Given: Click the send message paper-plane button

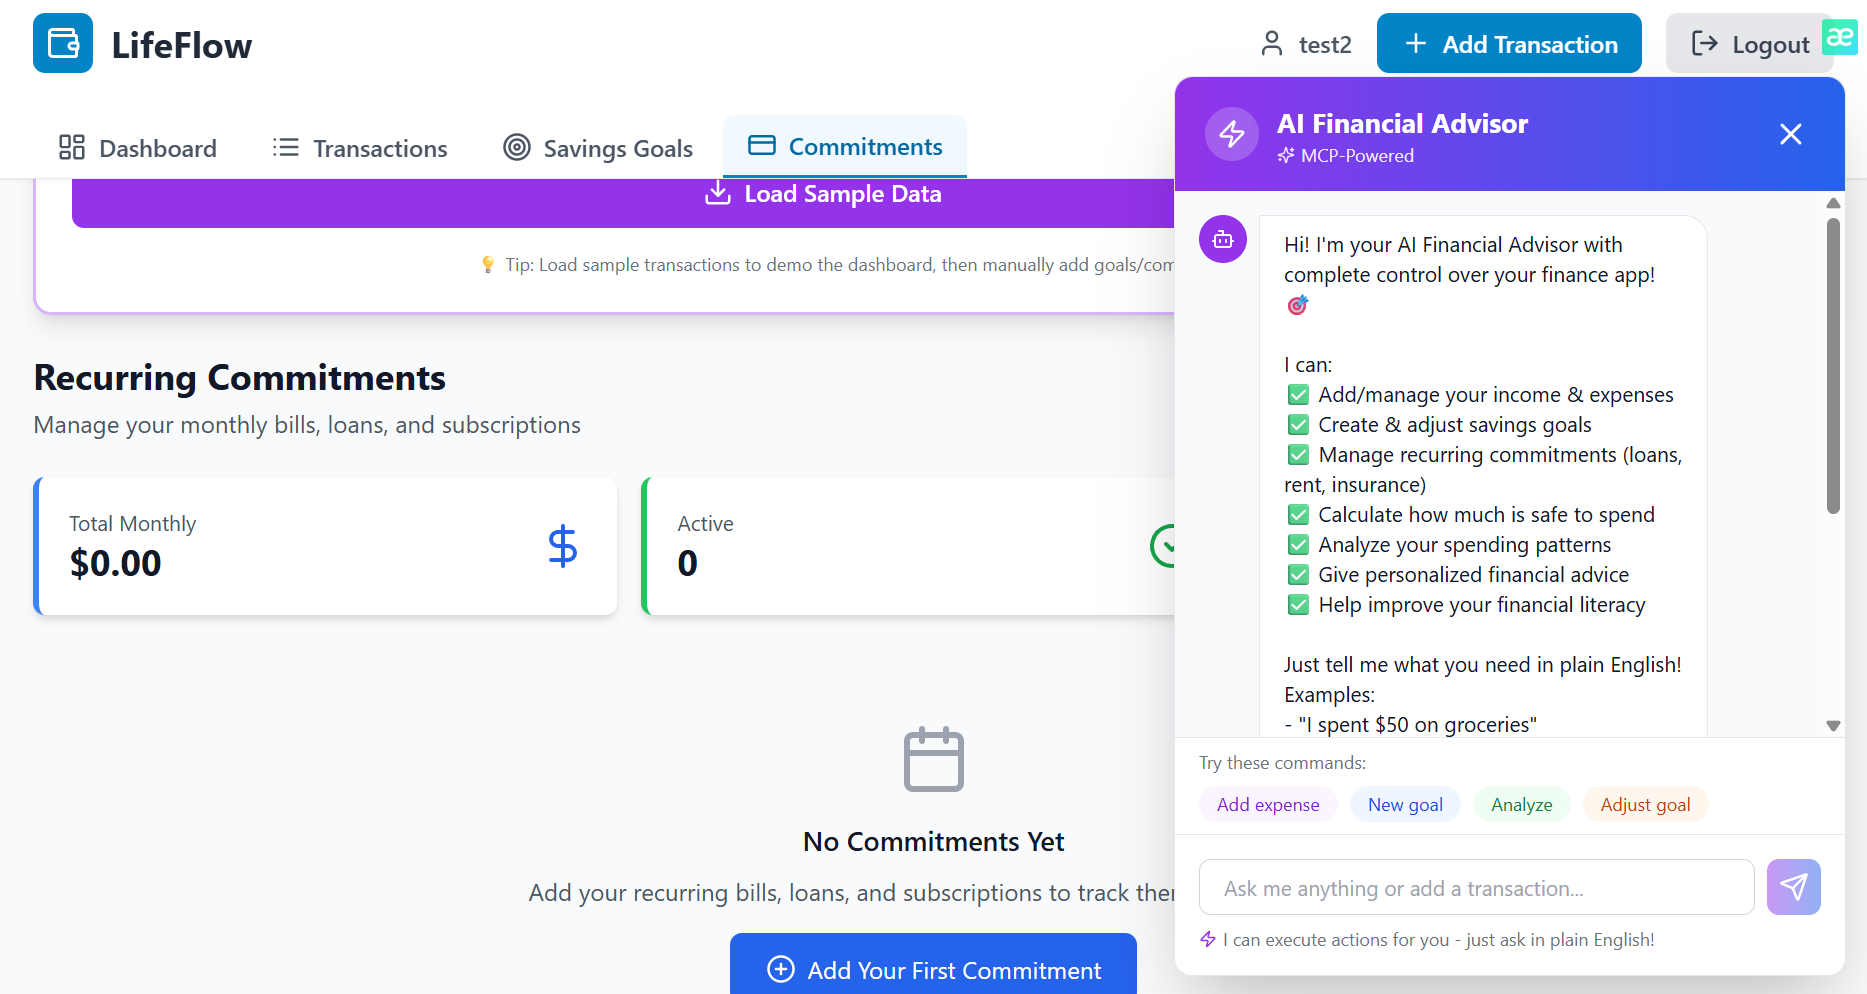Looking at the screenshot, I should pyautogui.click(x=1794, y=887).
